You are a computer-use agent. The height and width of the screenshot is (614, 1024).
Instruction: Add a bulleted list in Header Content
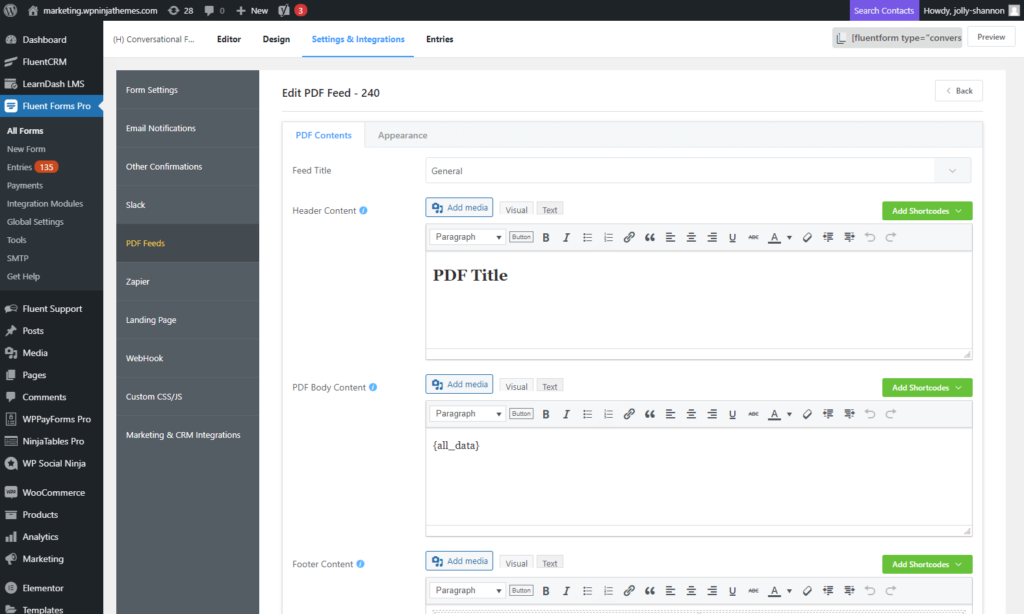(x=587, y=237)
